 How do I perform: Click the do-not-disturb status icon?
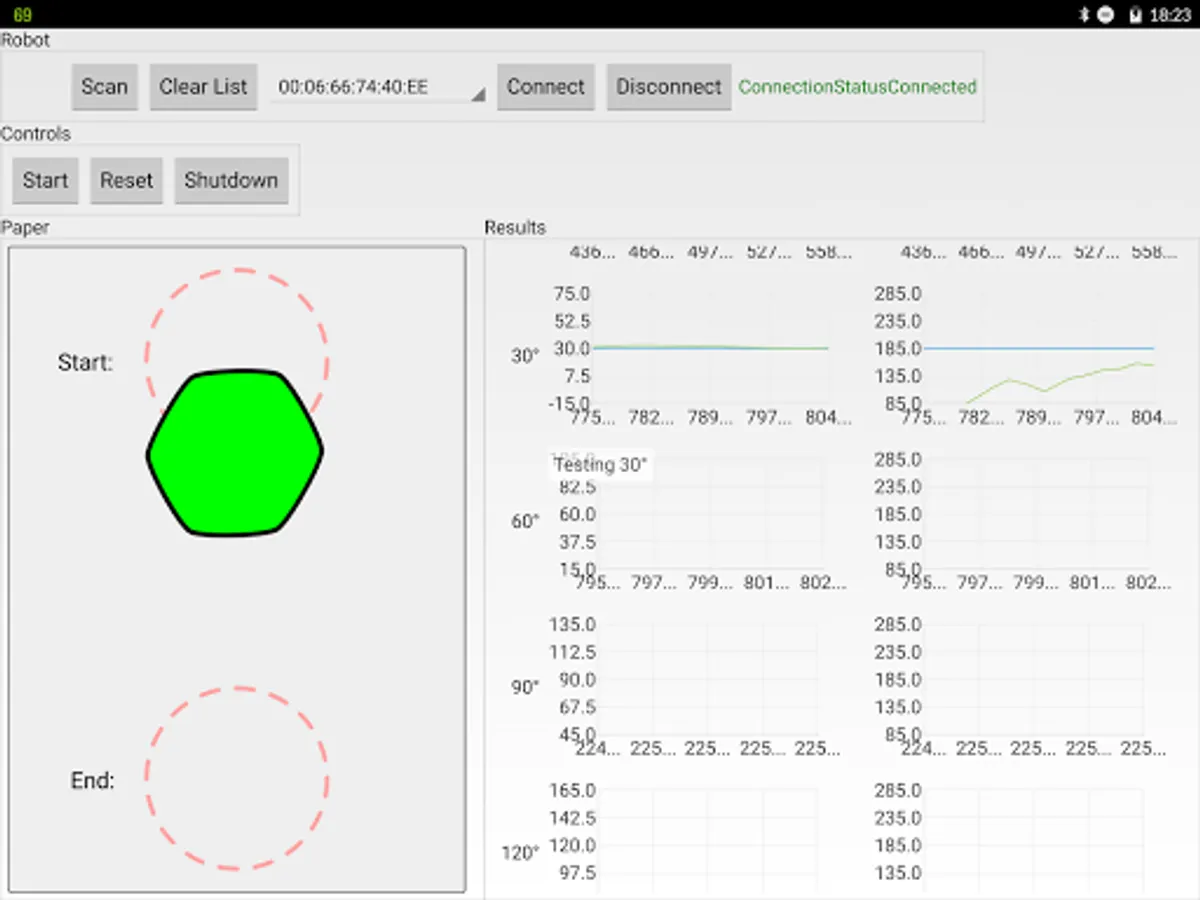(x=1105, y=15)
